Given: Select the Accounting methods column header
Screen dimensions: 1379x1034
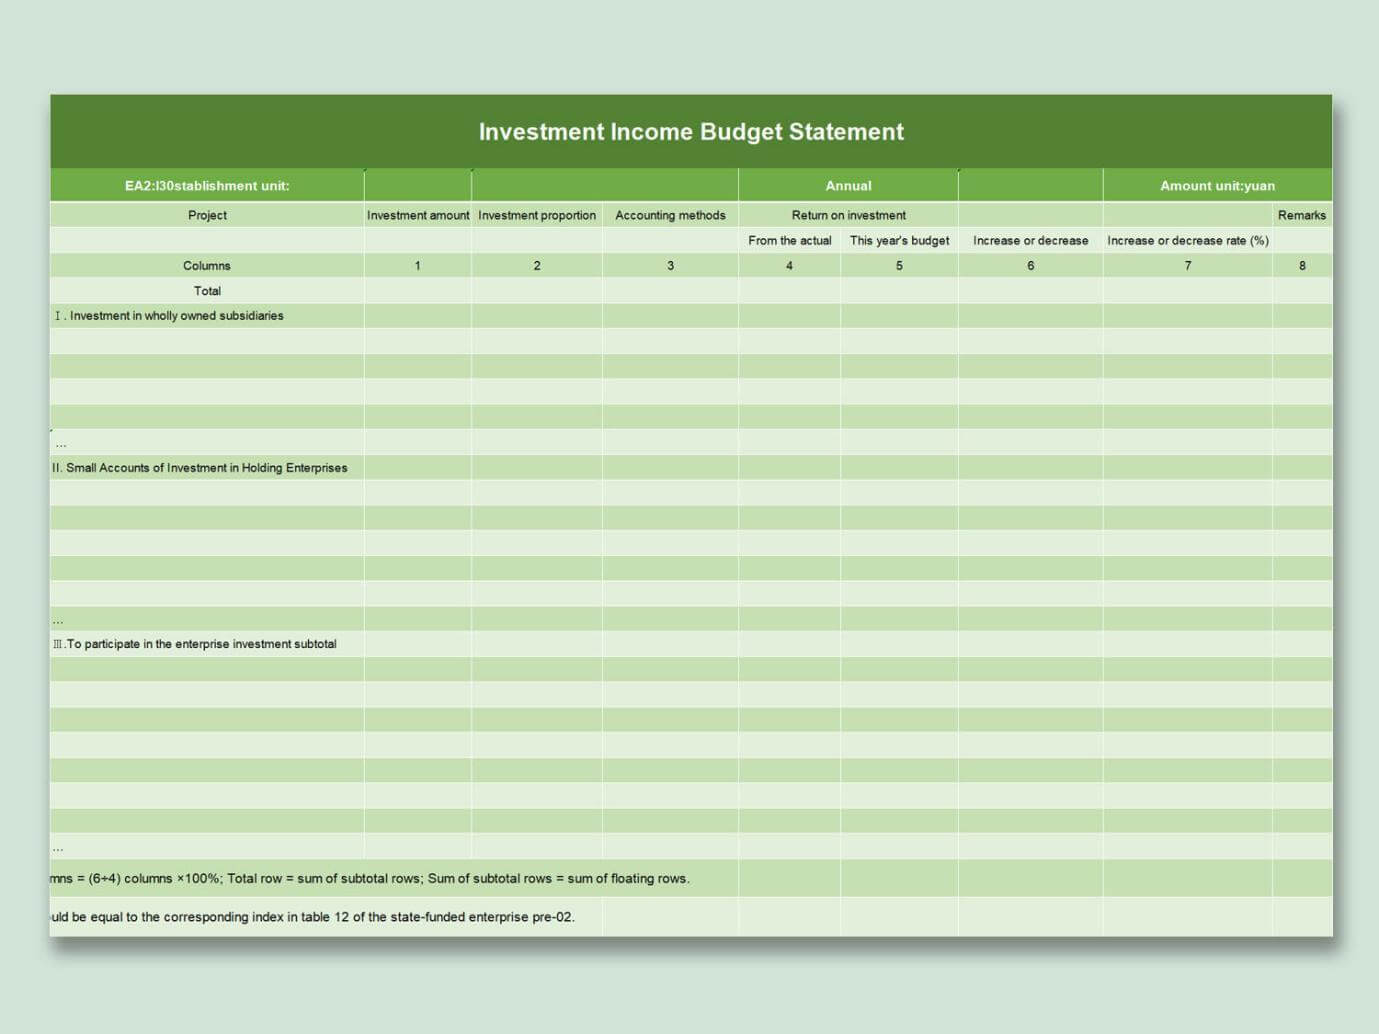Looking at the screenshot, I should [x=670, y=215].
